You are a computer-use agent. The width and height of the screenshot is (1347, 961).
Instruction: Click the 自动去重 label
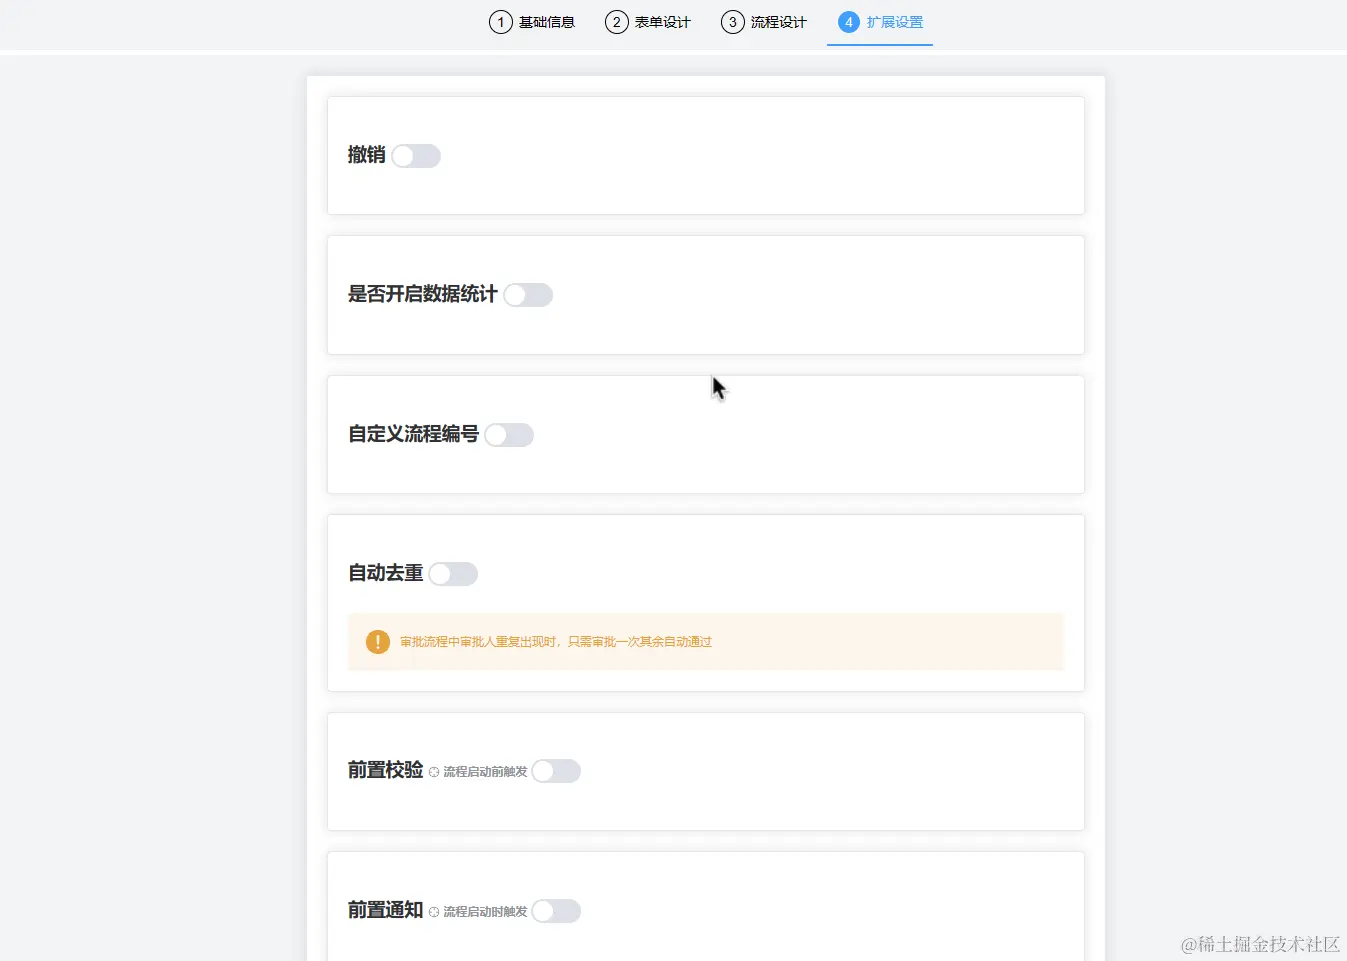point(385,573)
